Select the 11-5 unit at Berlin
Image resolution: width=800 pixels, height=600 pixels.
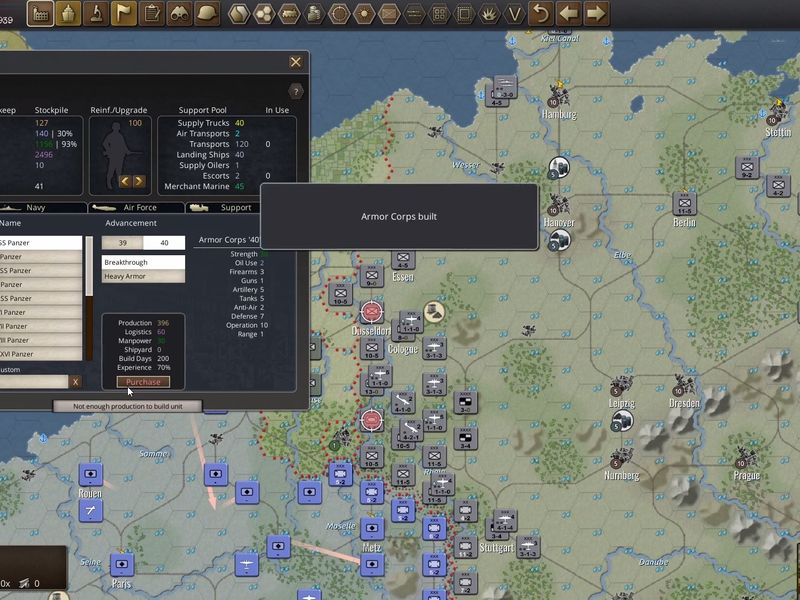685,205
